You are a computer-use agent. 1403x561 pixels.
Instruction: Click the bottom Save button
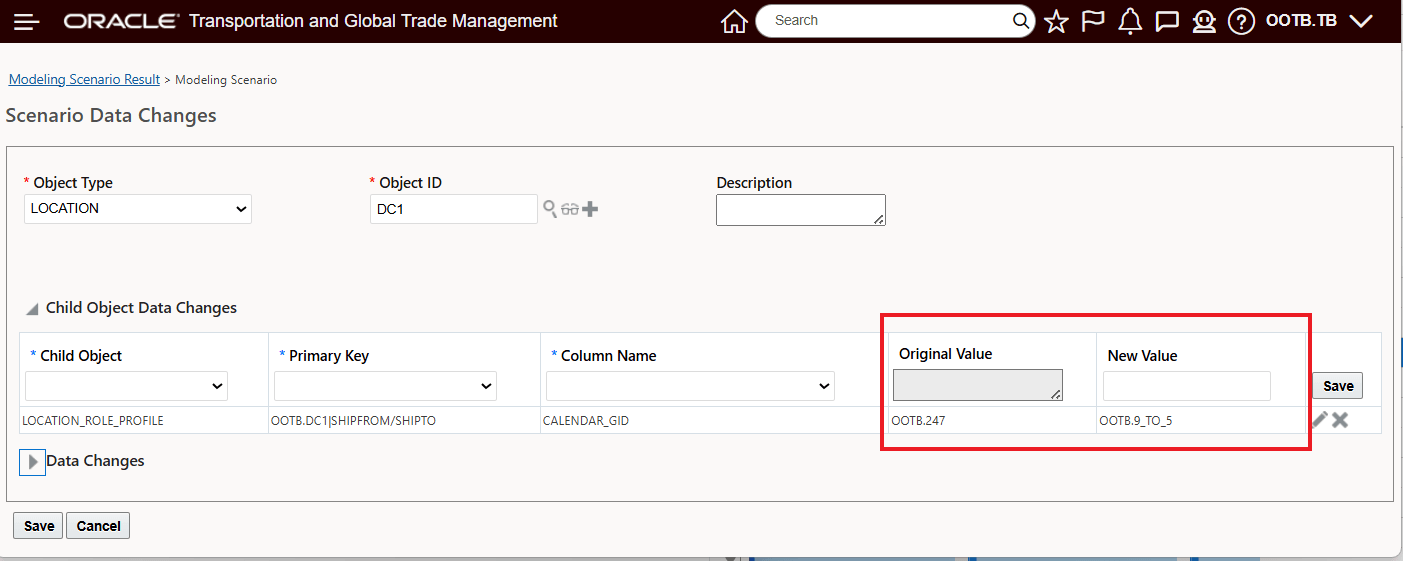coord(39,526)
